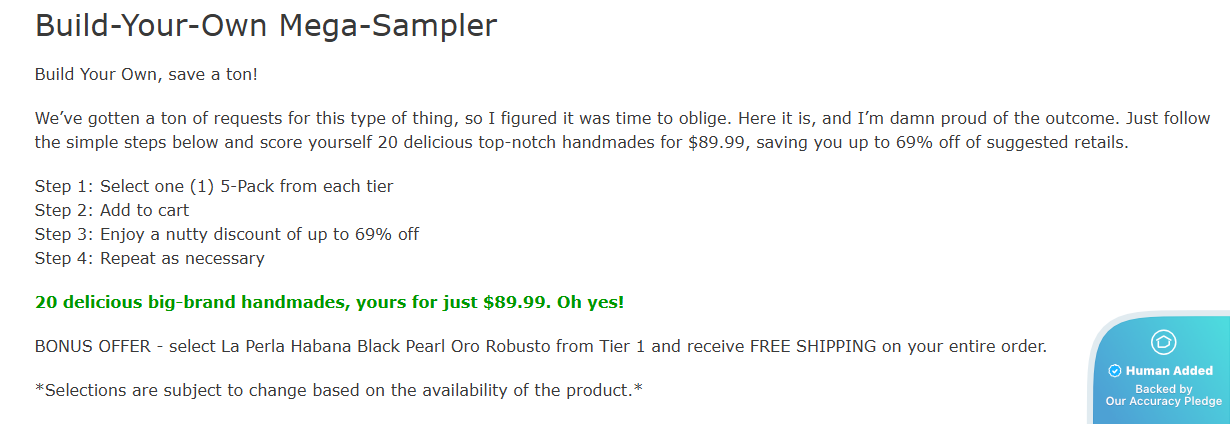
Task: Click Step 4 Repeat as necessary text
Action: (x=149, y=258)
